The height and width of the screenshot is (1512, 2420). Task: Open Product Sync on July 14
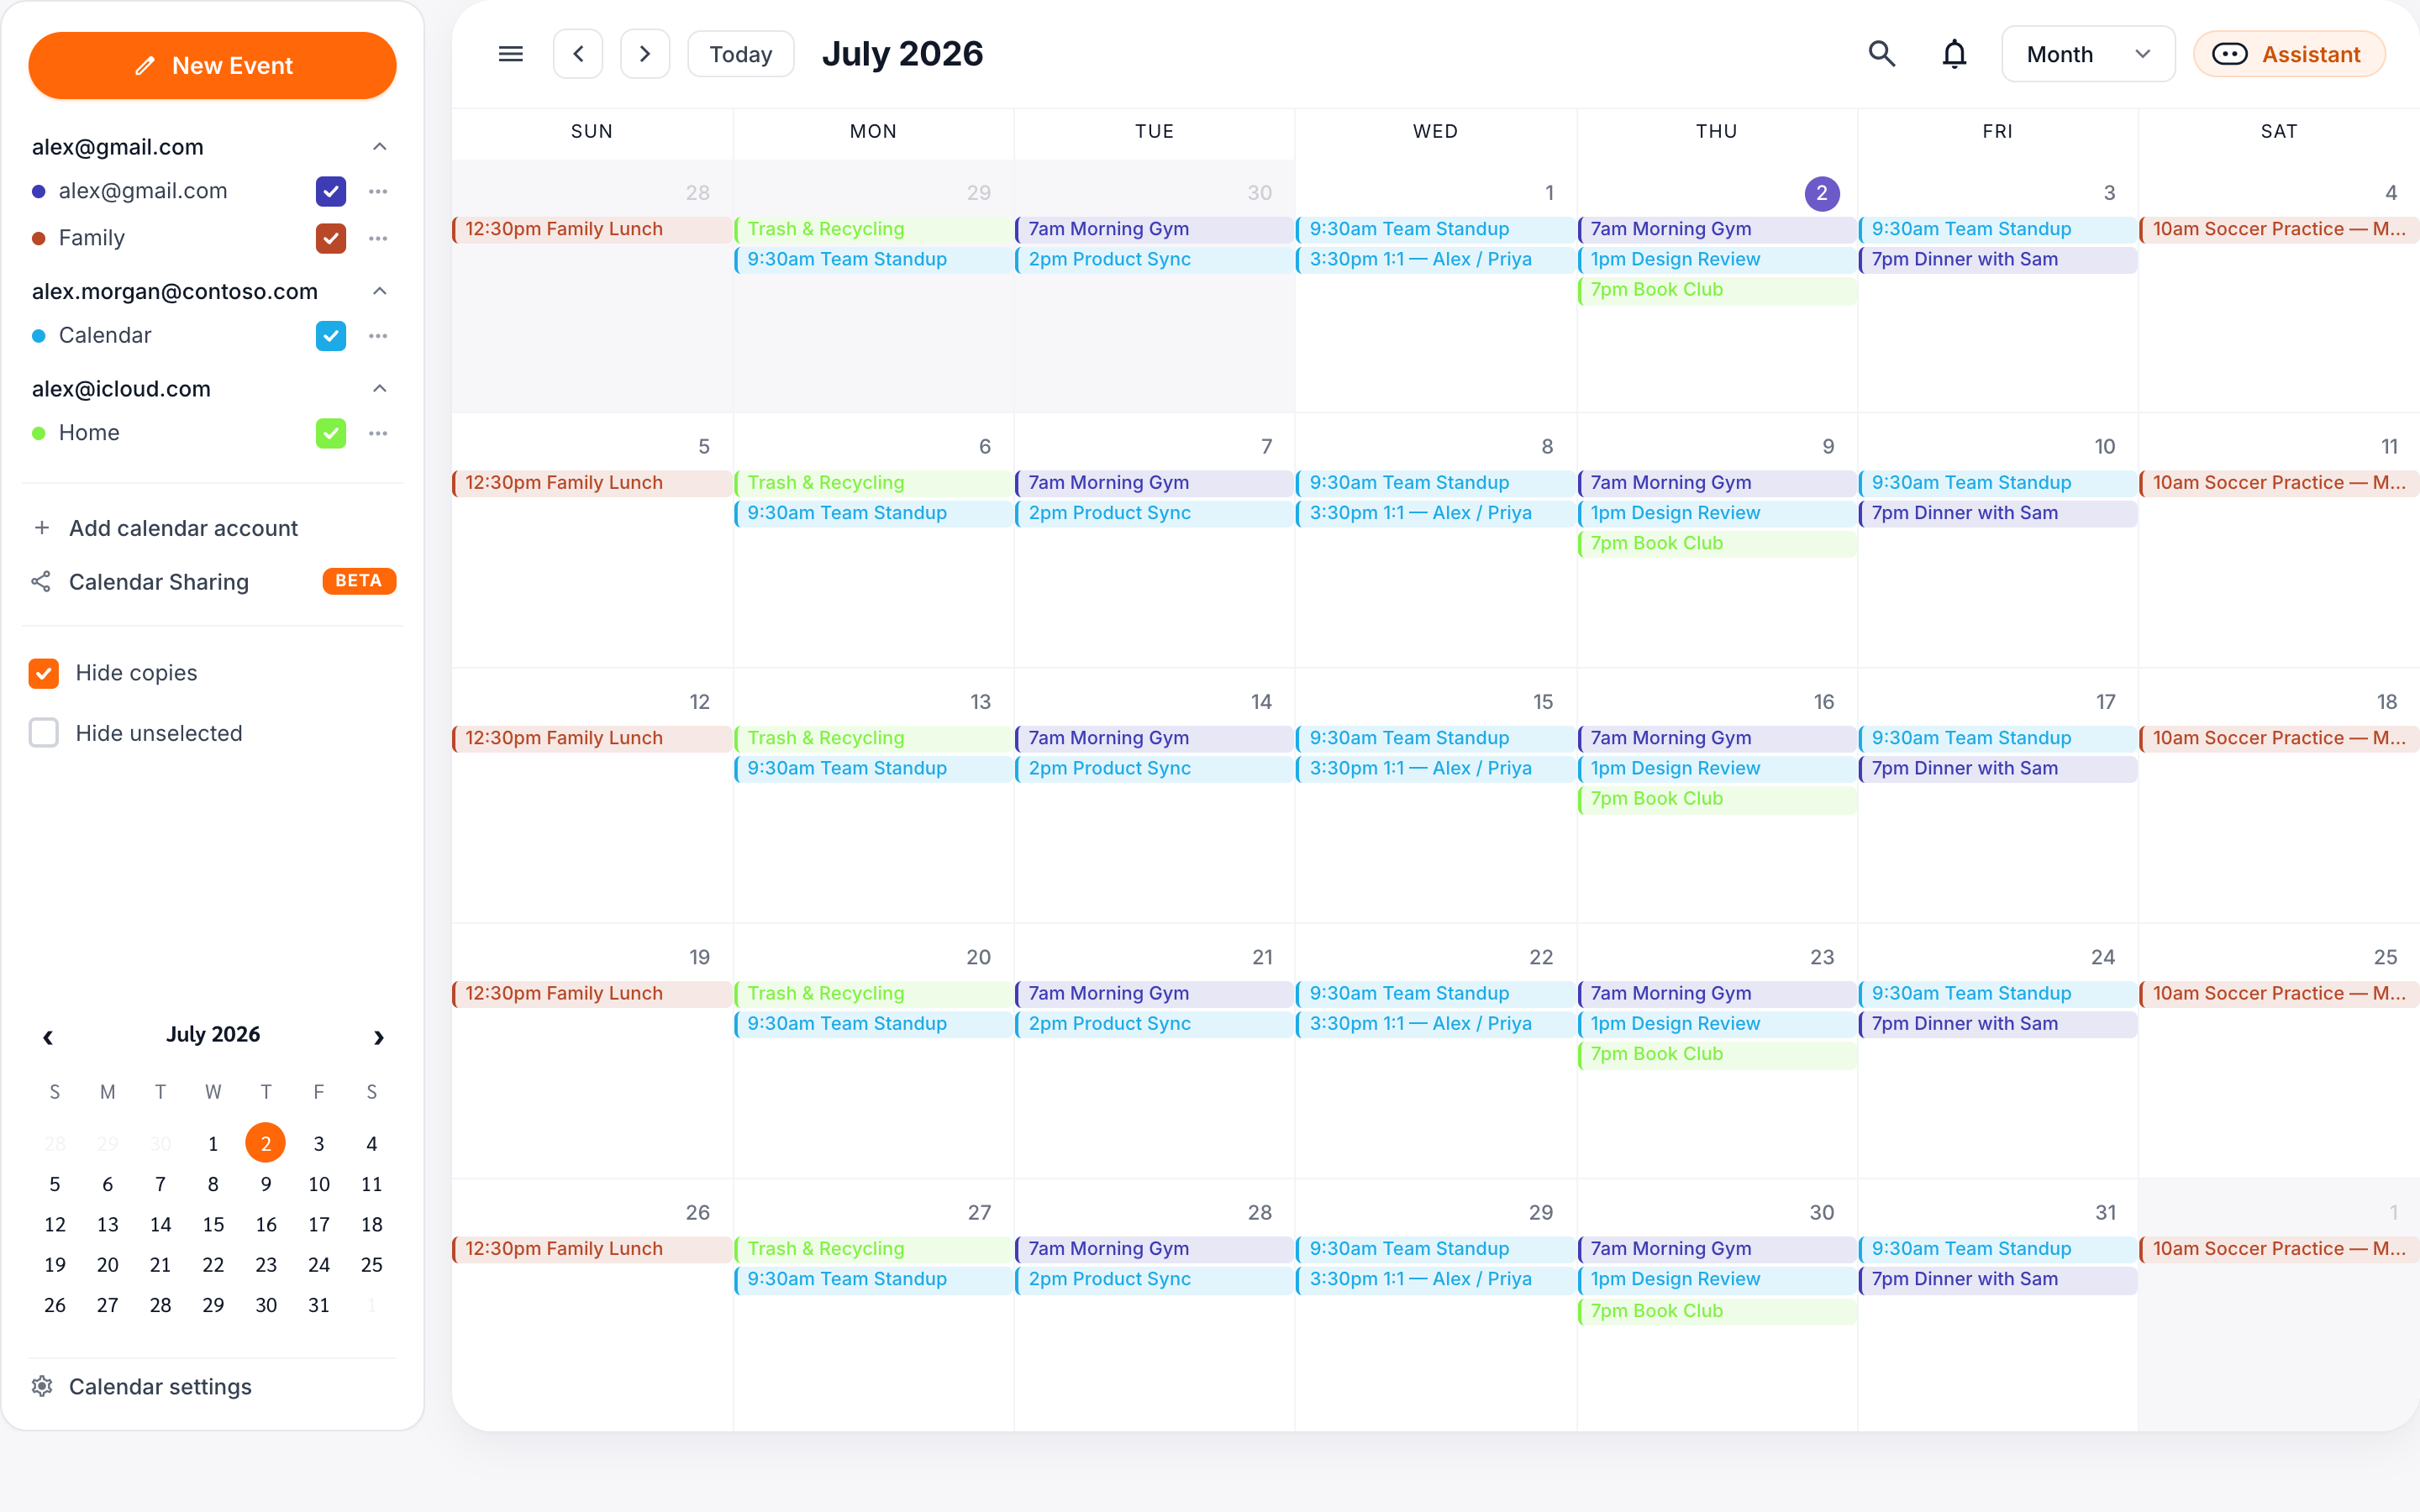1154,768
